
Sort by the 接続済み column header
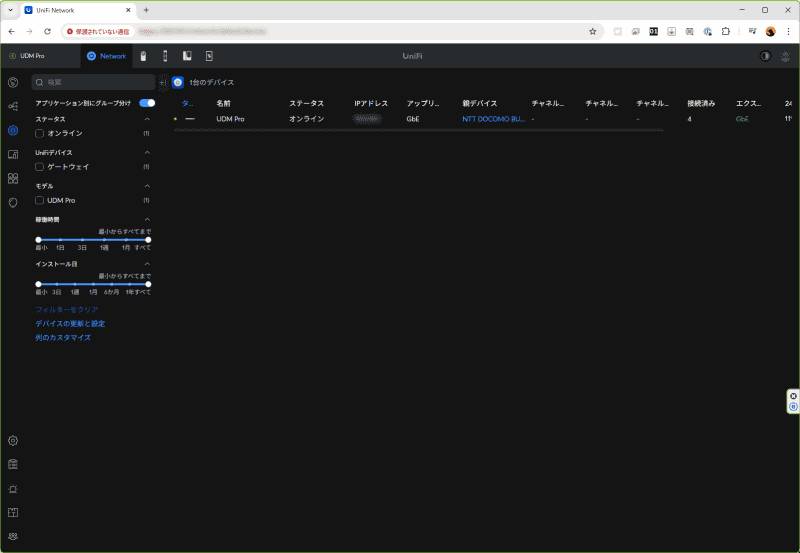click(701, 104)
